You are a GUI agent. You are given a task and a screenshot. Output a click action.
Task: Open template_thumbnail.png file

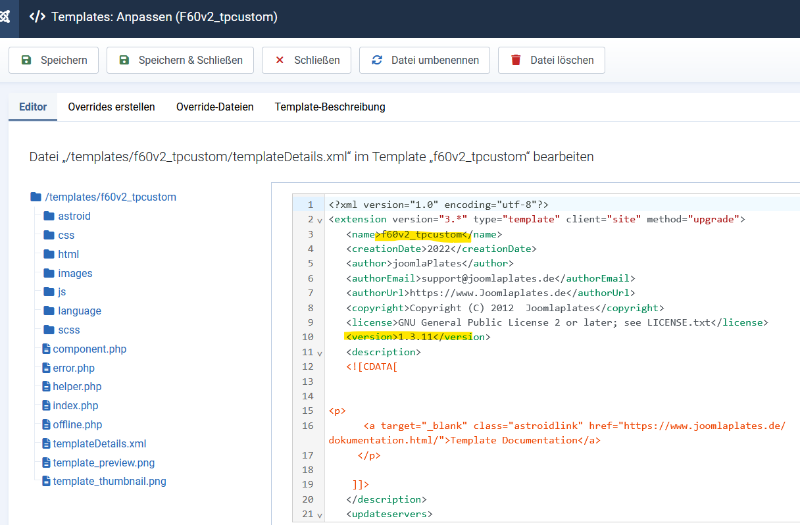pos(109,481)
